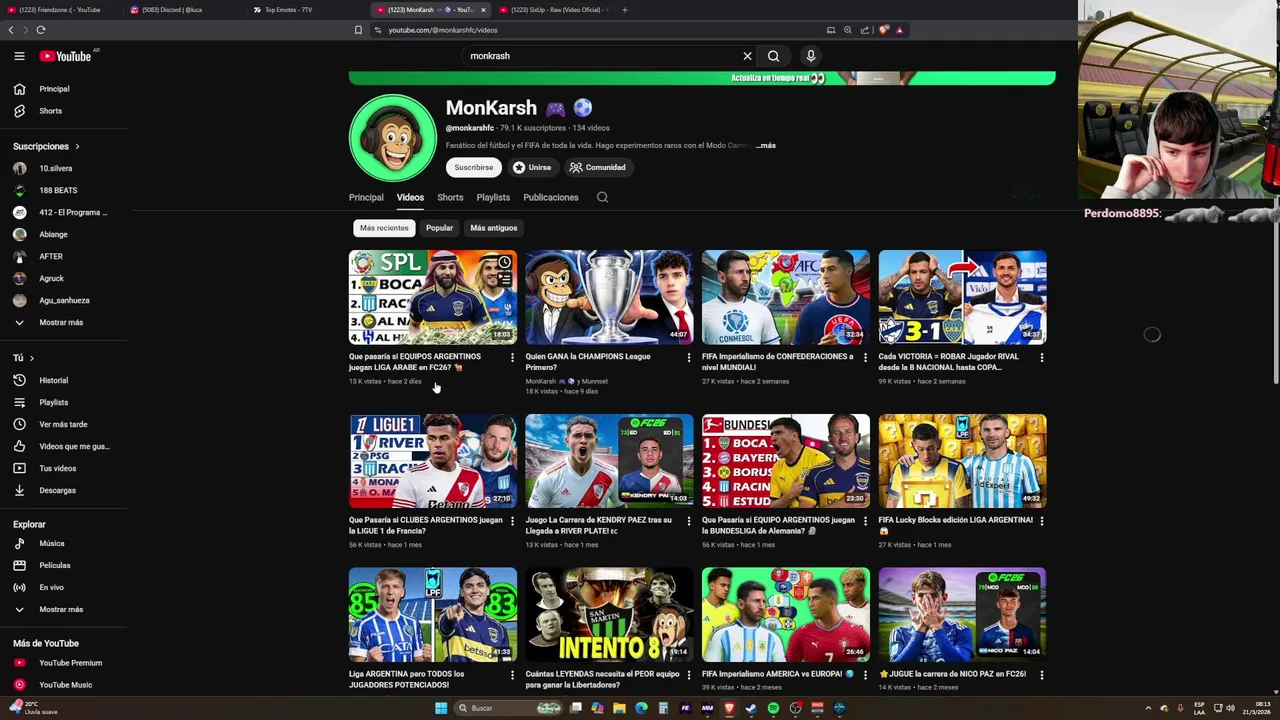
Task: Open the LIGUE 1 River video thumbnail
Action: coord(432,461)
